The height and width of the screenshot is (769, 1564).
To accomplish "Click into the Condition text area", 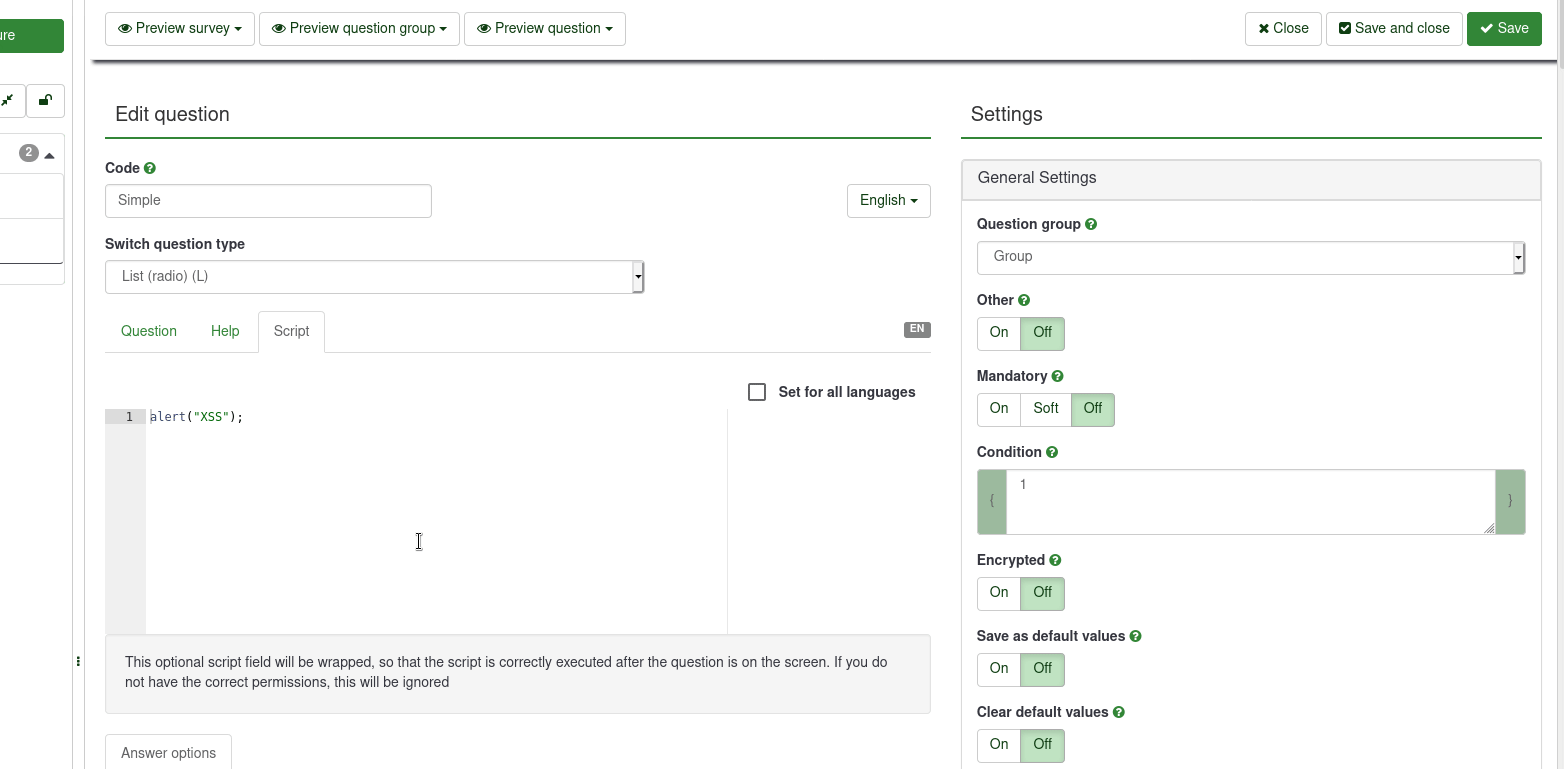I will tap(1250, 502).
